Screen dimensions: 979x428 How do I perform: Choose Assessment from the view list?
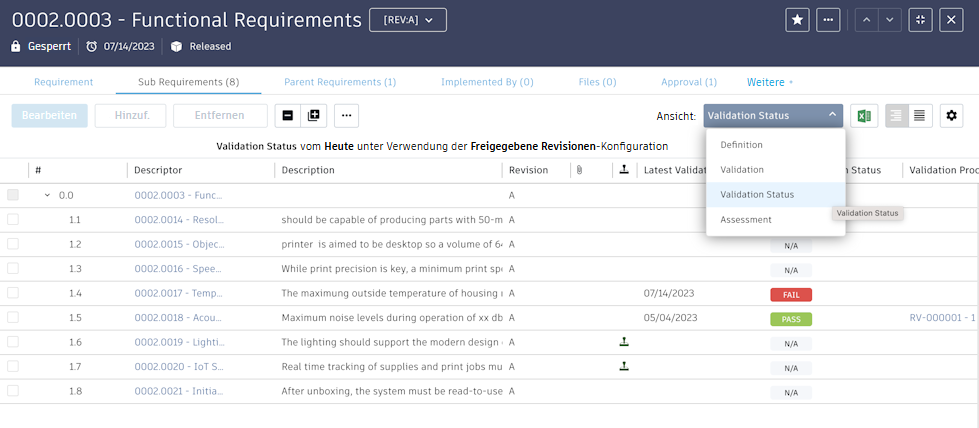[x=746, y=219]
